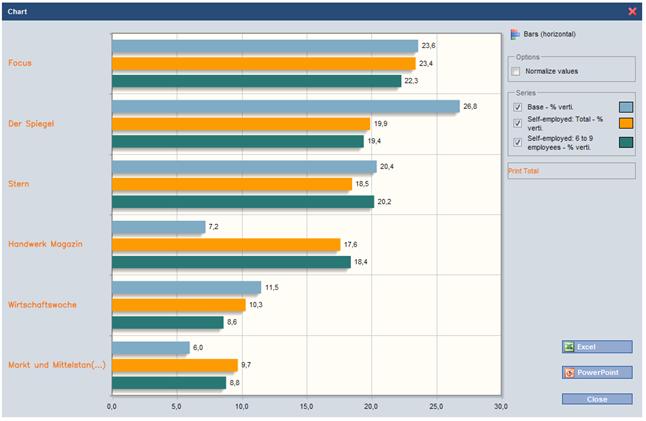
Task: Click the Markt und Mittelstan orange bar 9,7
Action: pyautogui.click(x=175, y=365)
